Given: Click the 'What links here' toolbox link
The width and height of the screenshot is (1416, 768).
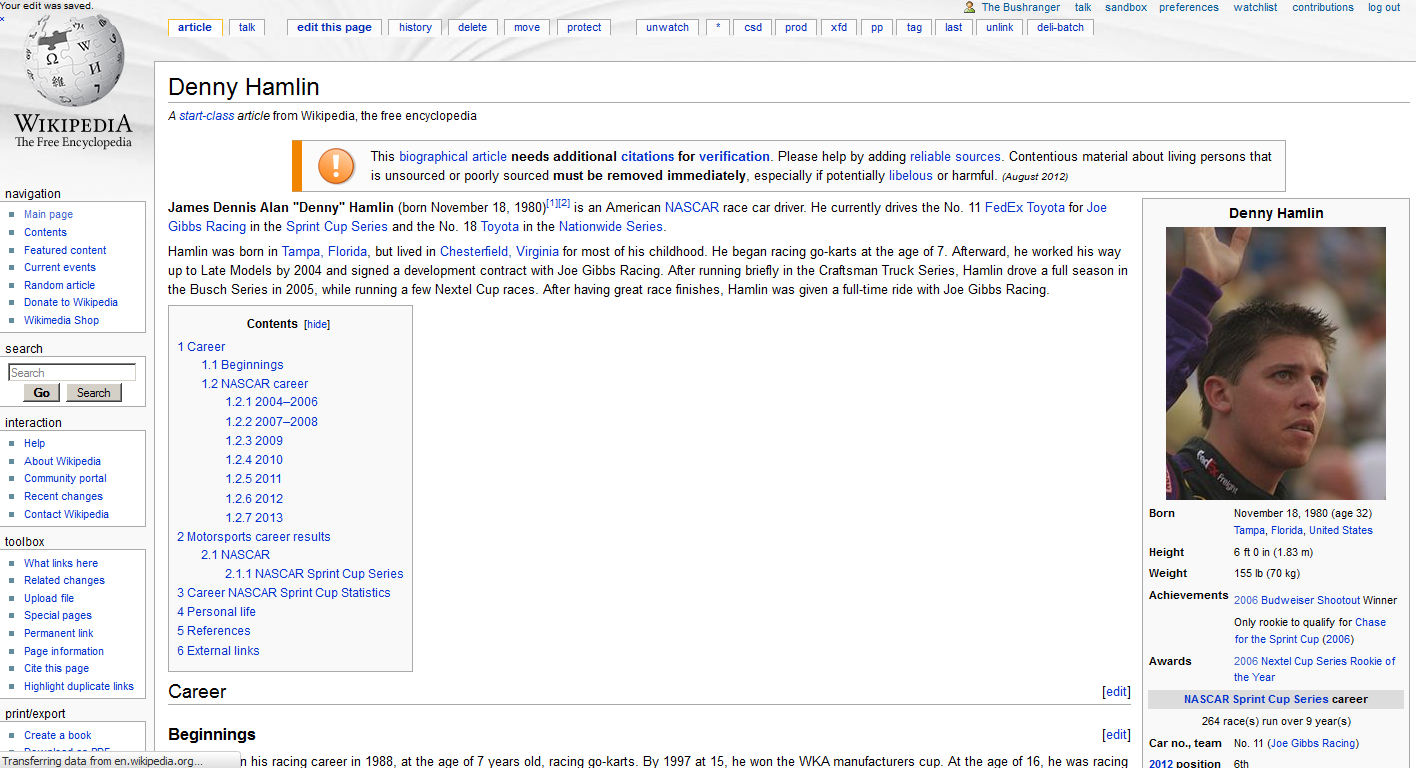Looking at the screenshot, I should (x=61, y=563).
